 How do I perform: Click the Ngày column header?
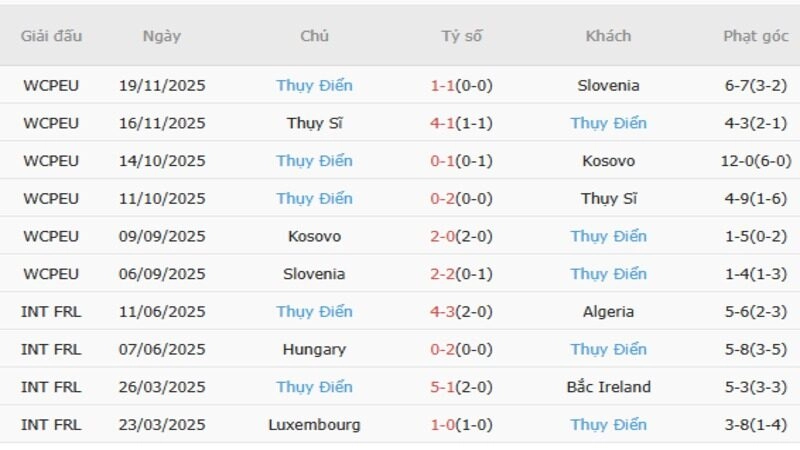tap(162, 36)
